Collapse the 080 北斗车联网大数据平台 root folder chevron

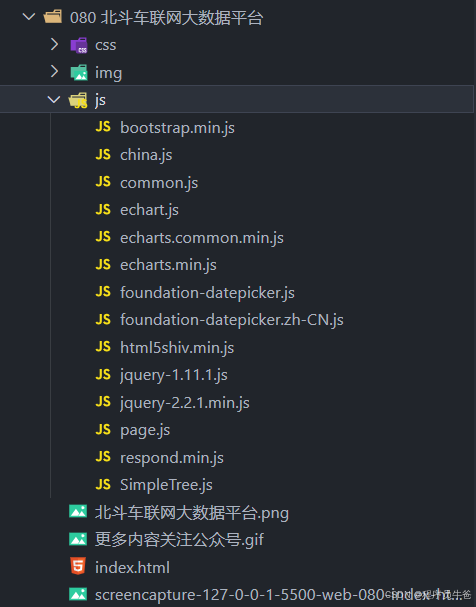[x=29, y=17]
